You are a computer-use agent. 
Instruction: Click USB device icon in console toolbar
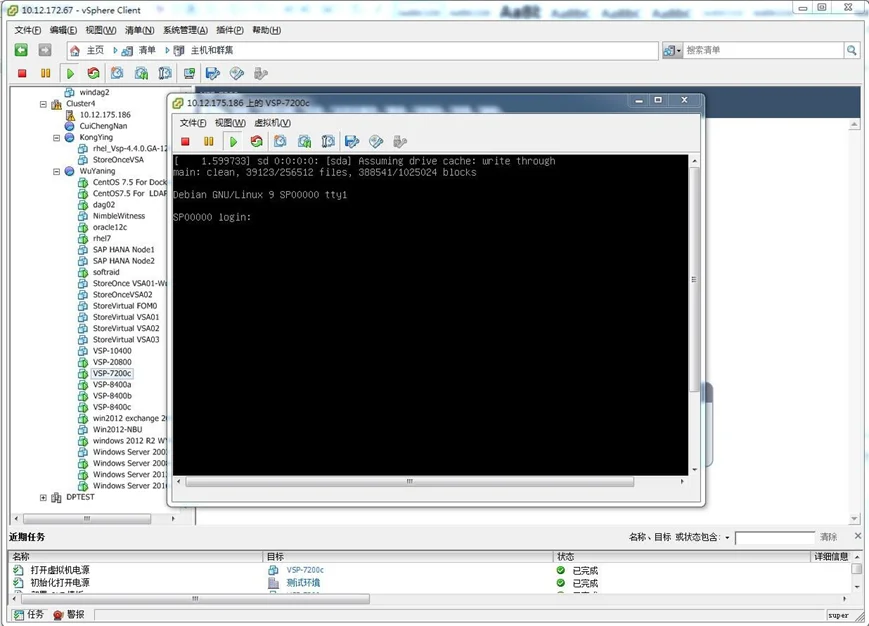pyautogui.click(x=400, y=142)
